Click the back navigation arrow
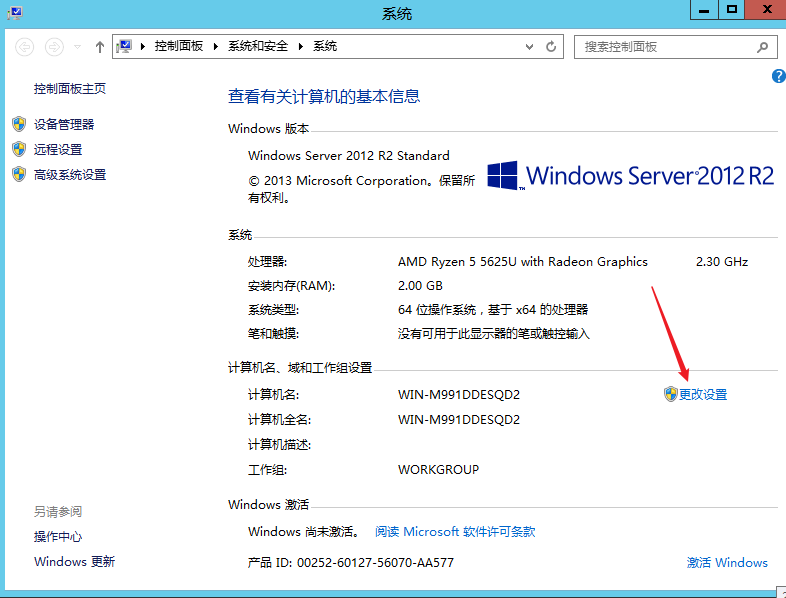 (x=25, y=47)
